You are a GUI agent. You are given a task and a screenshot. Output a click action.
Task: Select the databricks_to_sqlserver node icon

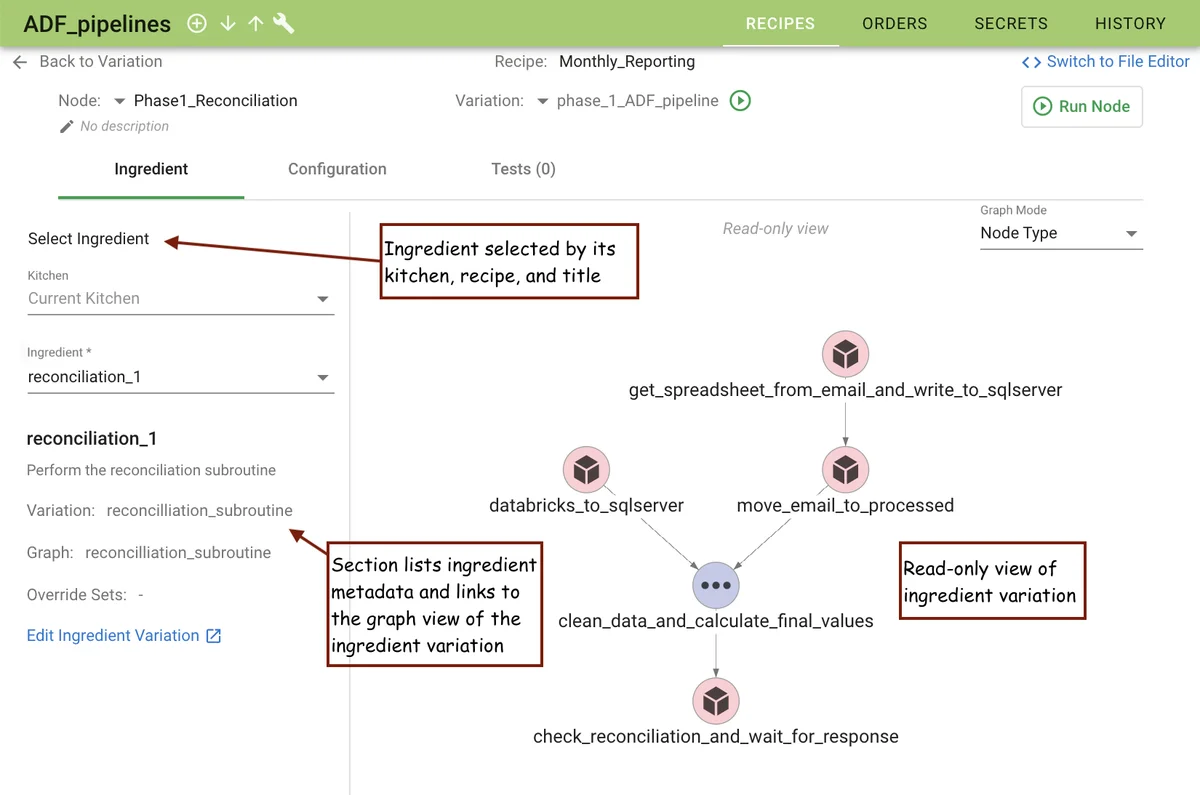pos(586,469)
